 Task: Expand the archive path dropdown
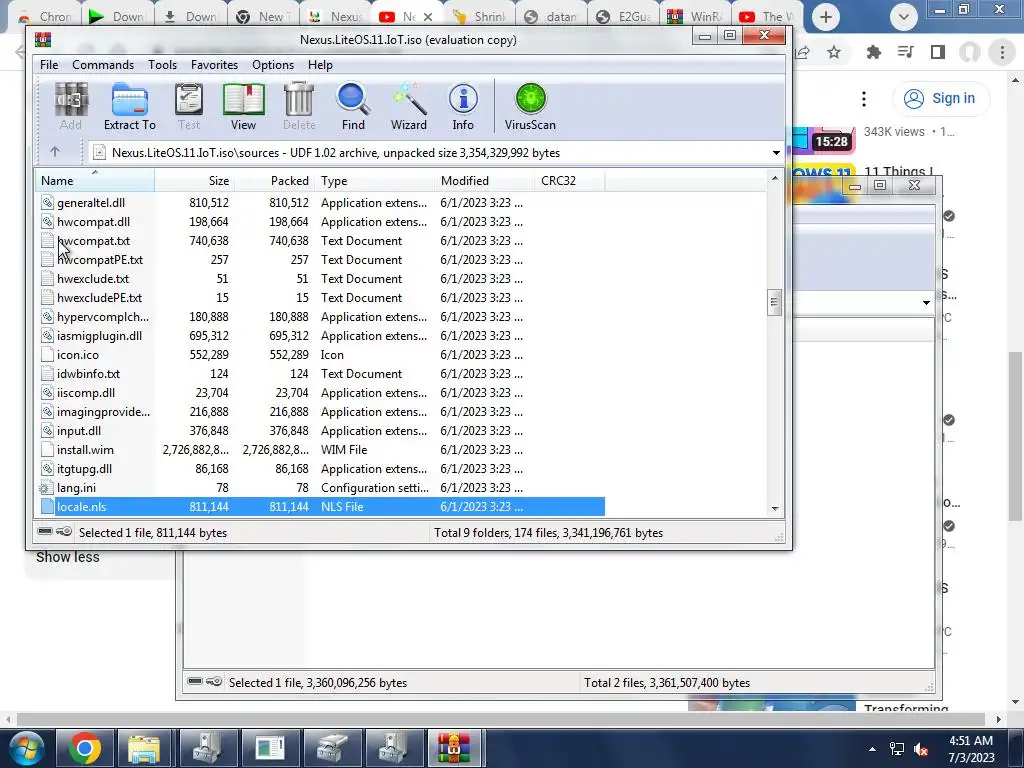point(776,153)
